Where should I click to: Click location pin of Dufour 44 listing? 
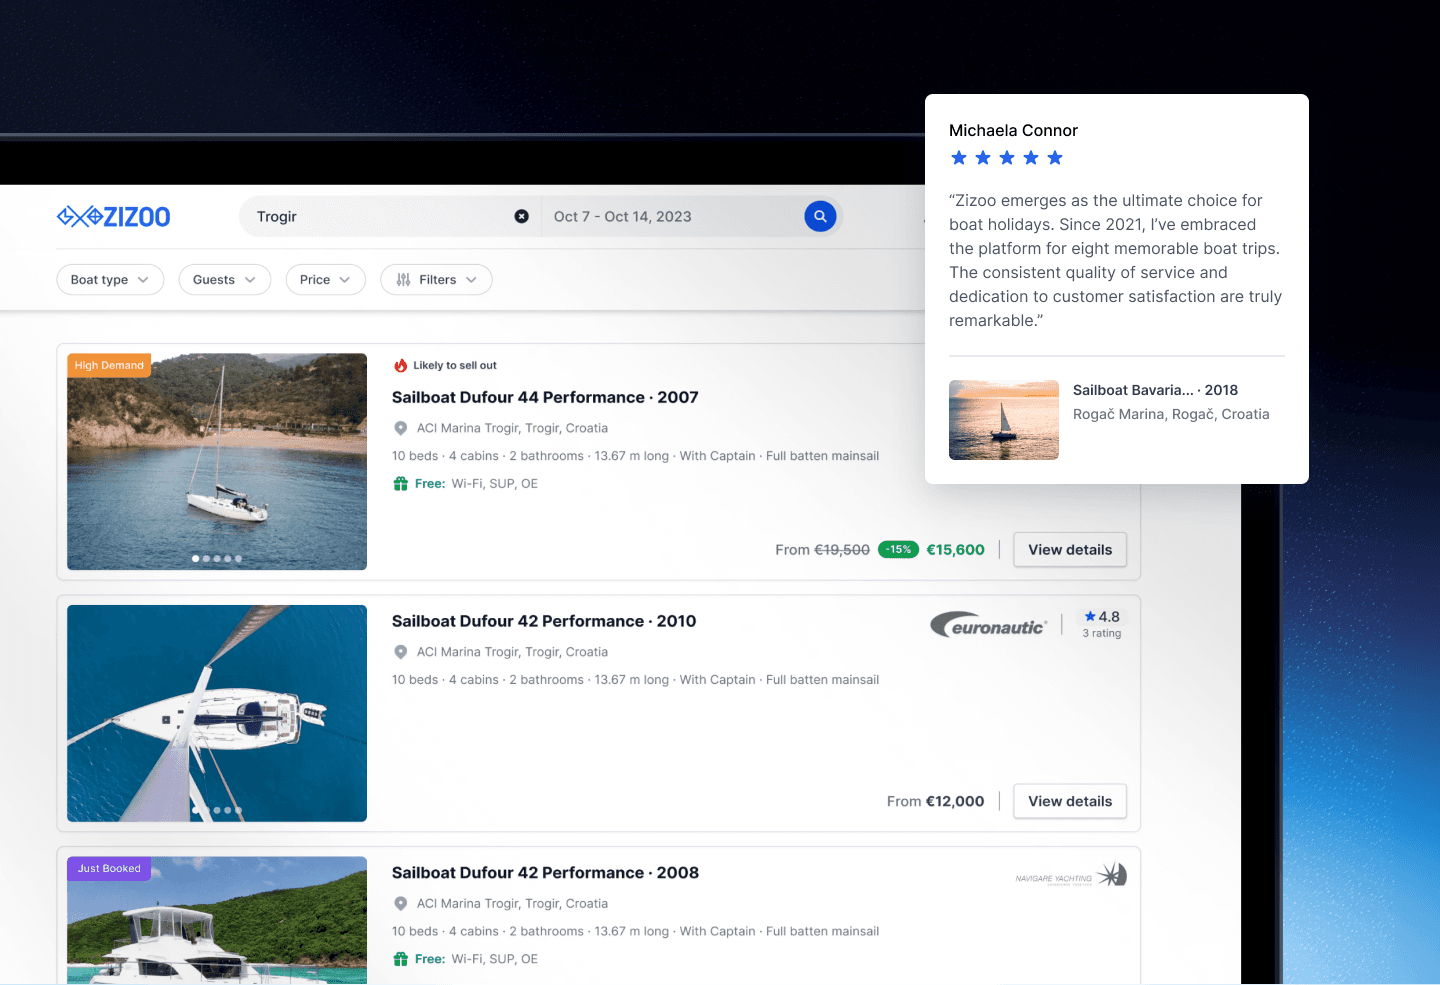click(x=400, y=428)
